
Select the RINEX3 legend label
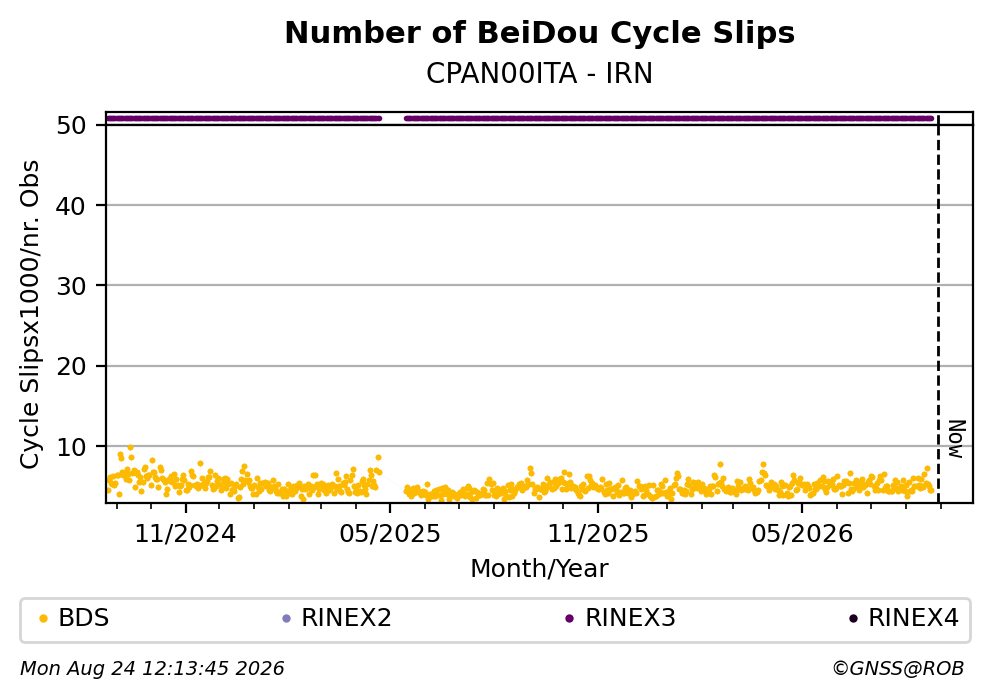coord(630,618)
